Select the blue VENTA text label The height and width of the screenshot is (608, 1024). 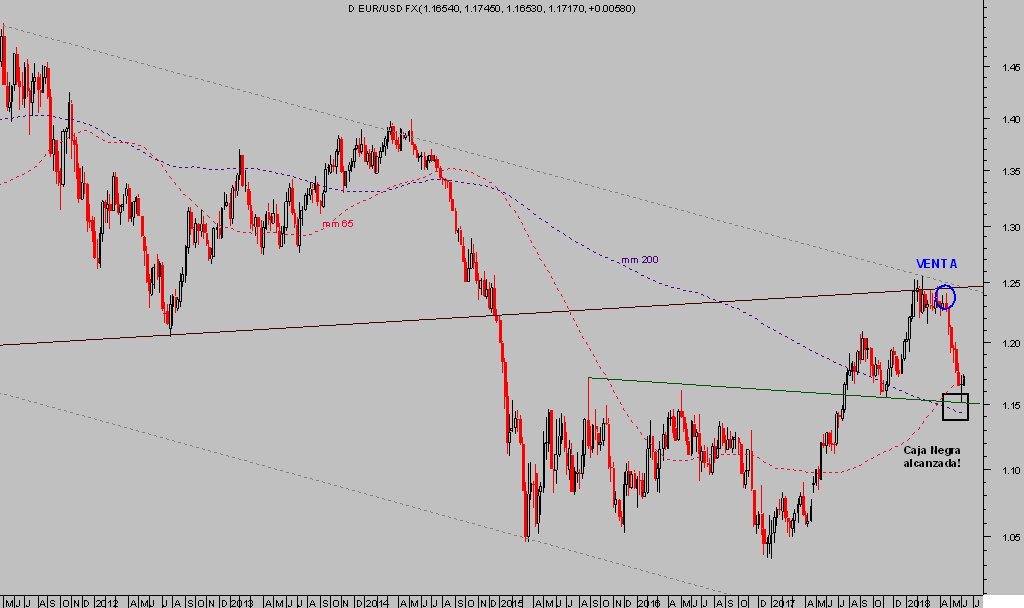937,264
